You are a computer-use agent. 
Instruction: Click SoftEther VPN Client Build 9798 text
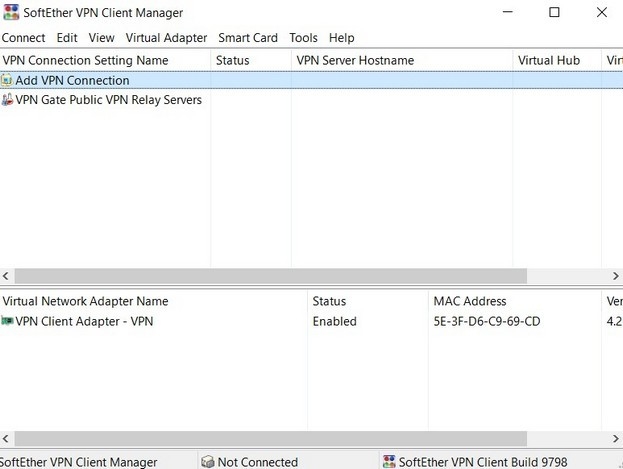483,462
